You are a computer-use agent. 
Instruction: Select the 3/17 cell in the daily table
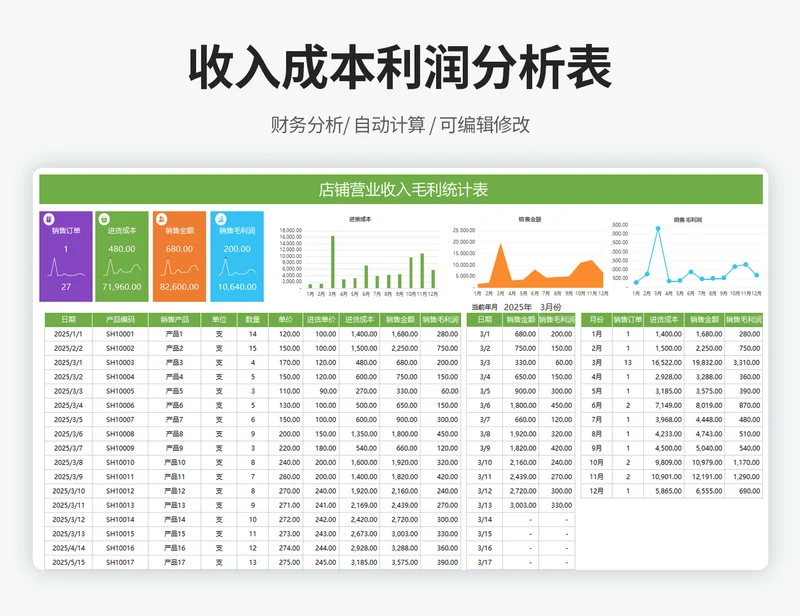[485, 562]
